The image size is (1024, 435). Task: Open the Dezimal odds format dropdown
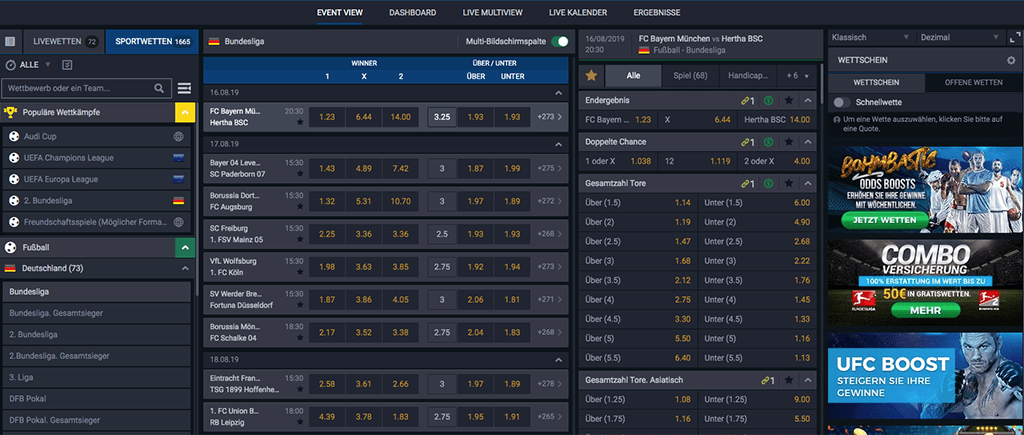tap(959, 38)
